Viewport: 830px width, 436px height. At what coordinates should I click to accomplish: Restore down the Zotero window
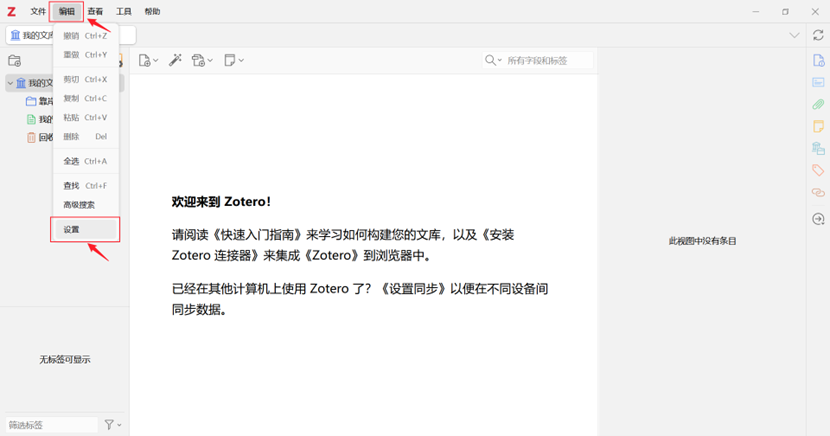[x=786, y=12]
